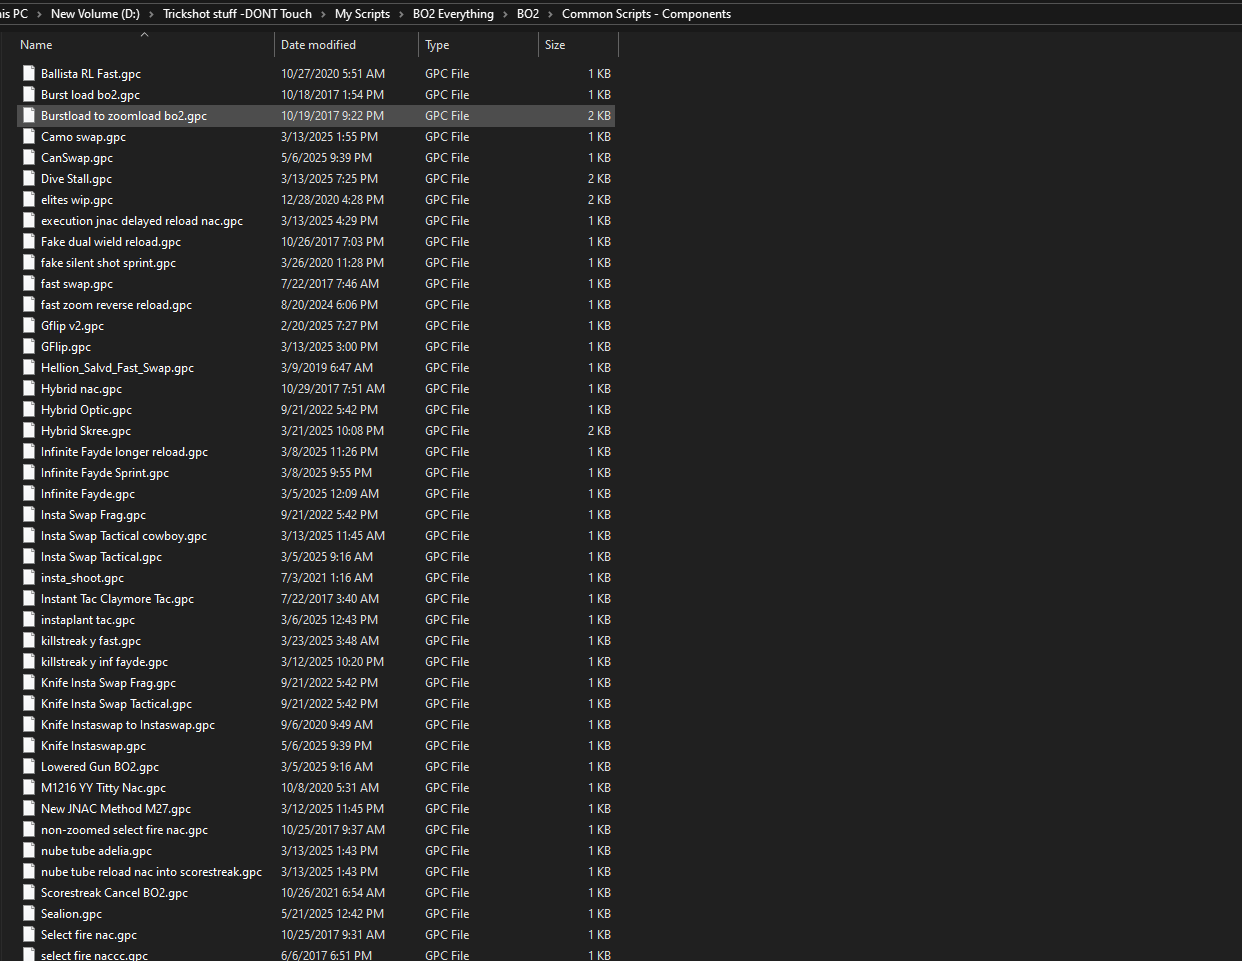Sort files by Type column header

[437, 45]
